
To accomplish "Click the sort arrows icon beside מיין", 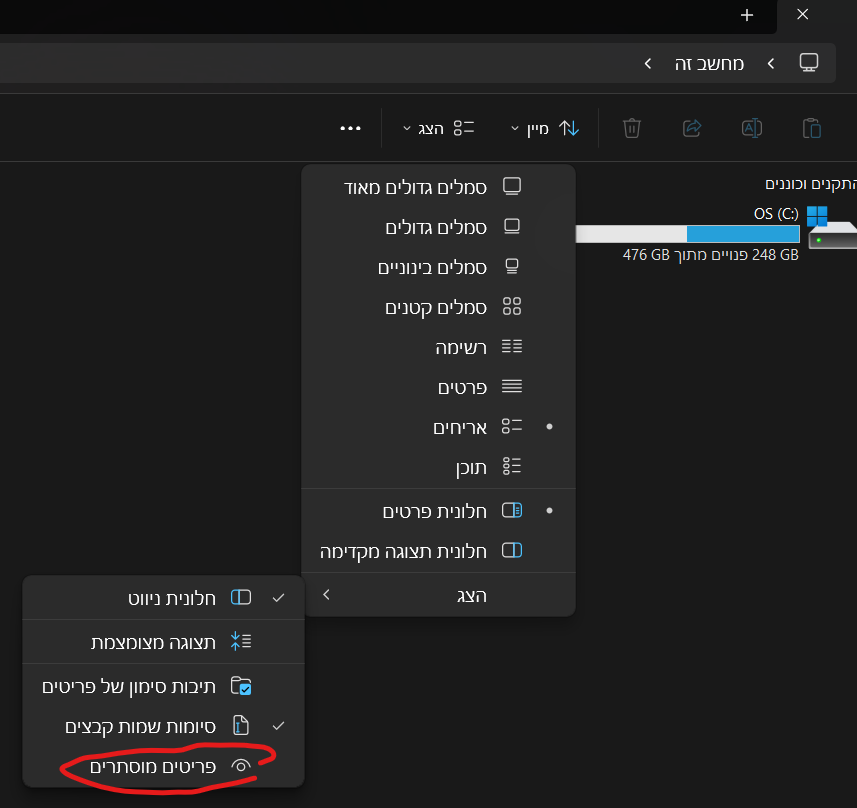I will 569,128.
